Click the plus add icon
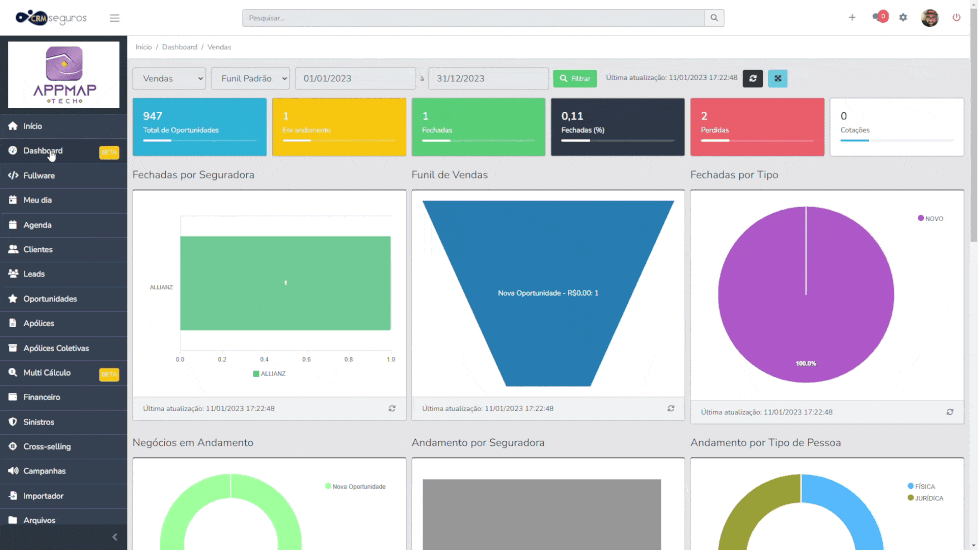This screenshot has width=978, height=550. click(852, 17)
